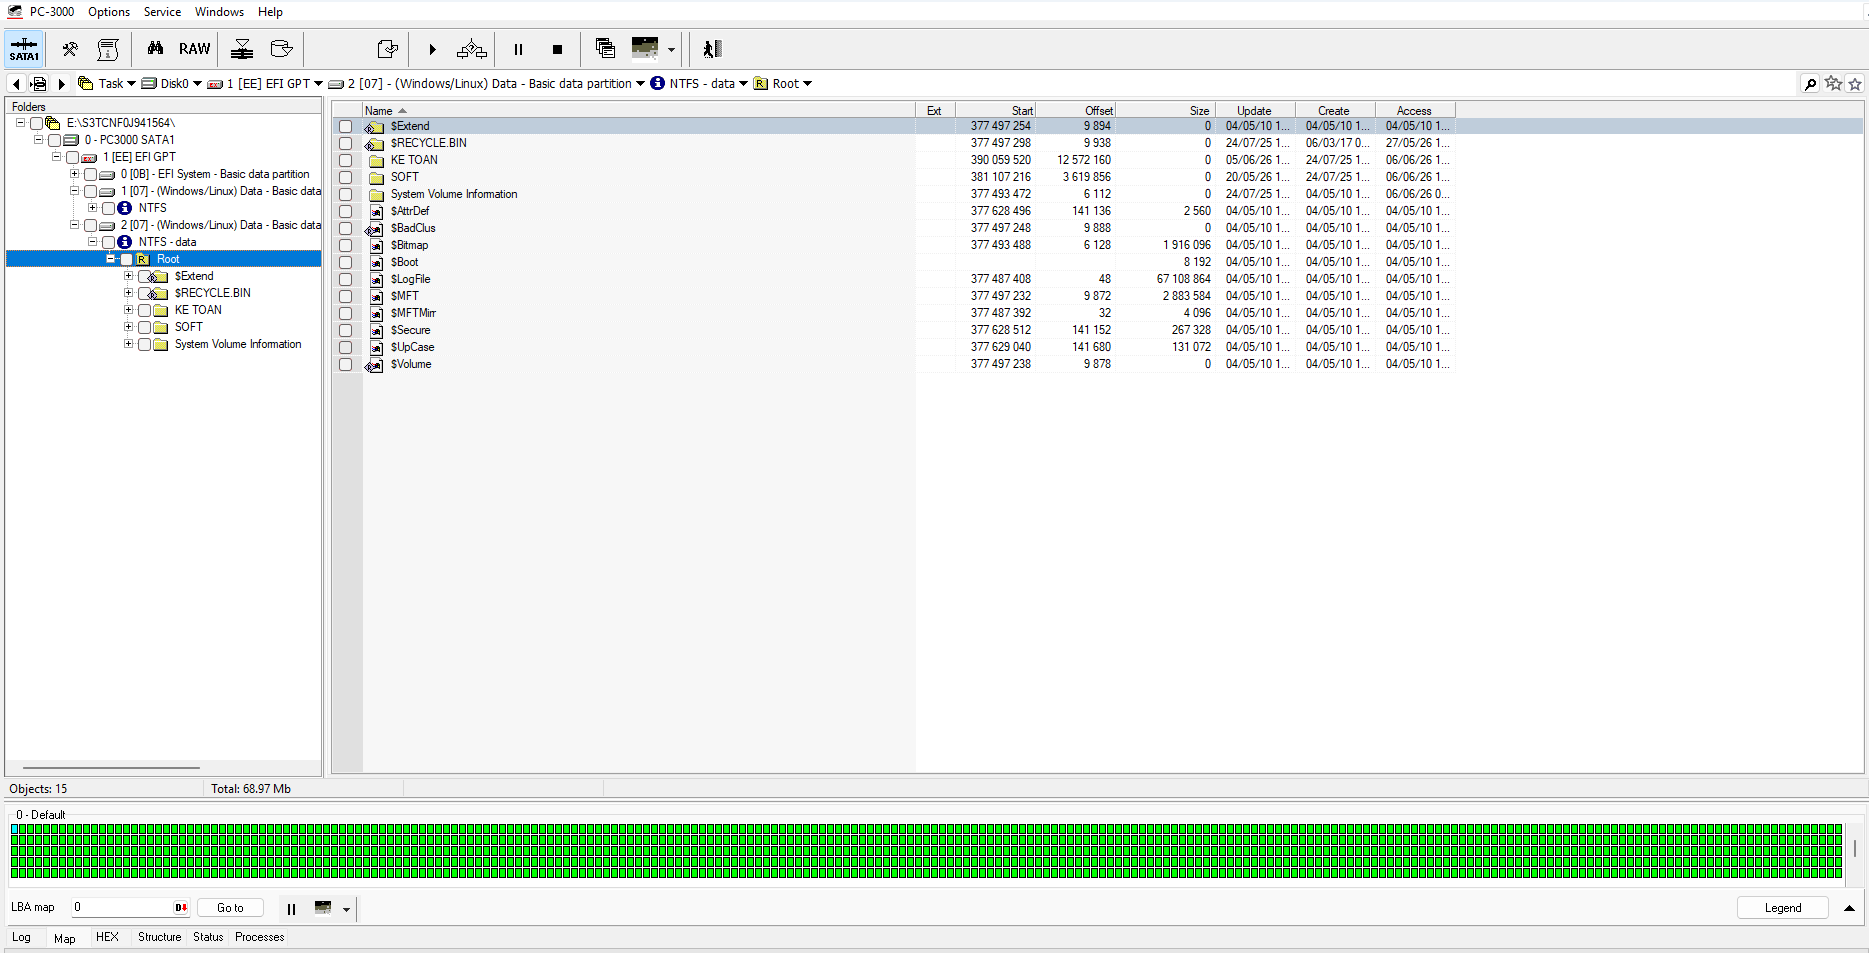Open the NTFS - data breadcrumb dropdown
The width and height of the screenshot is (1869, 953).
pyautogui.click(x=743, y=84)
